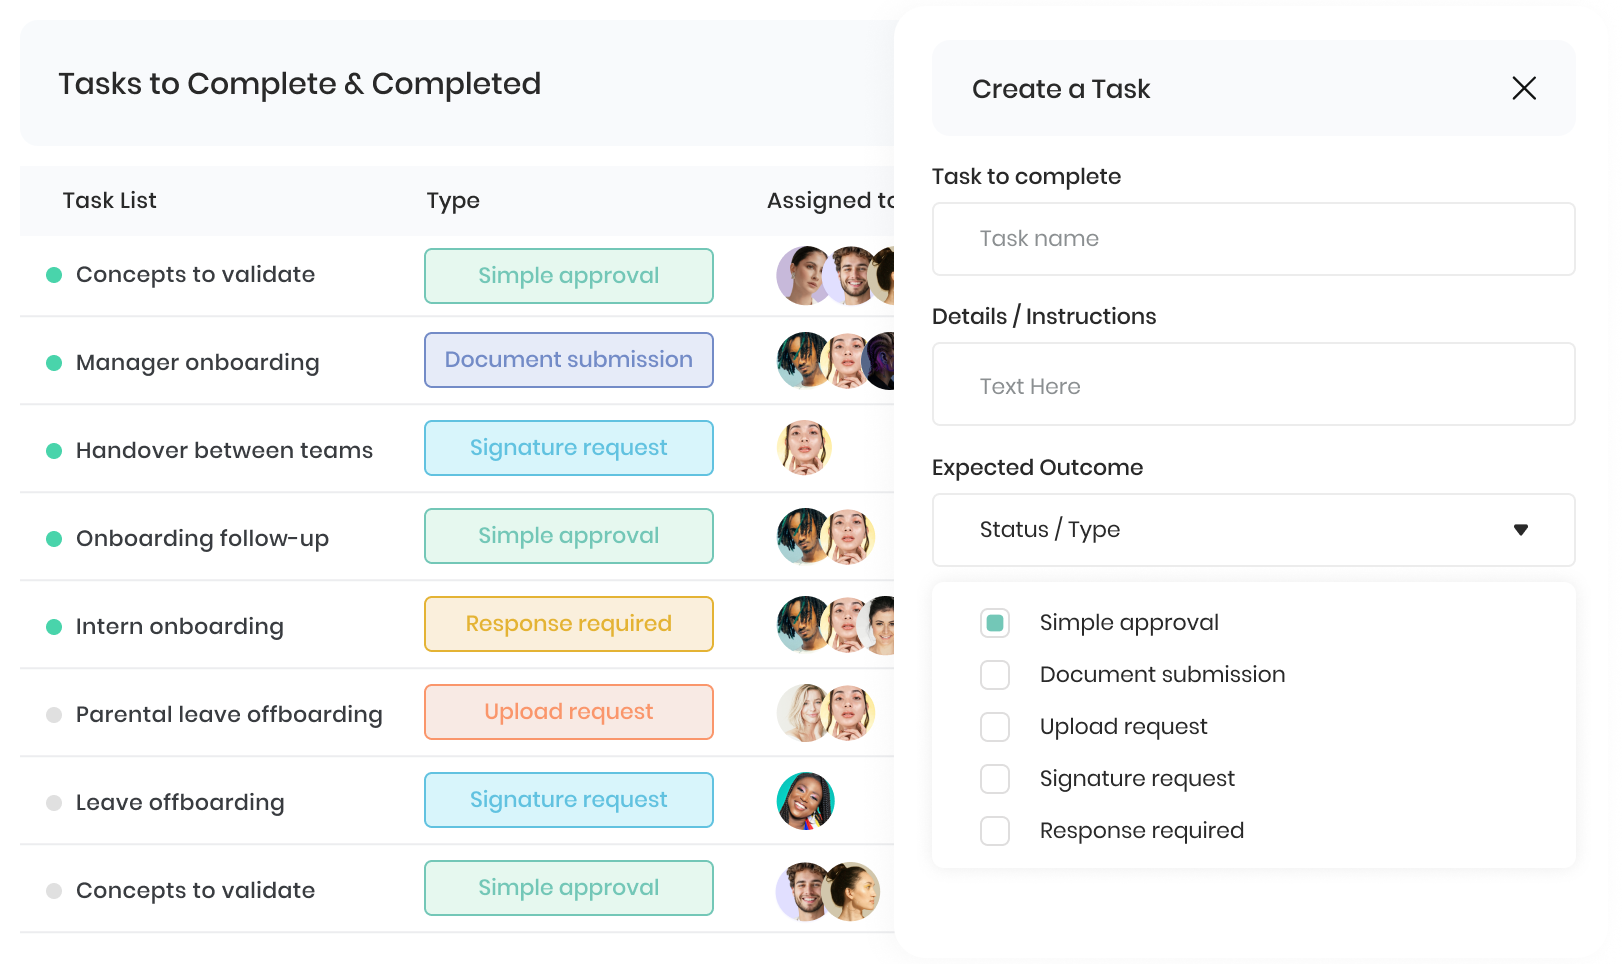This screenshot has height=964, width=1622.
Task: Click Document submission tag on Manager onboarding
Action: pos(569,360)
